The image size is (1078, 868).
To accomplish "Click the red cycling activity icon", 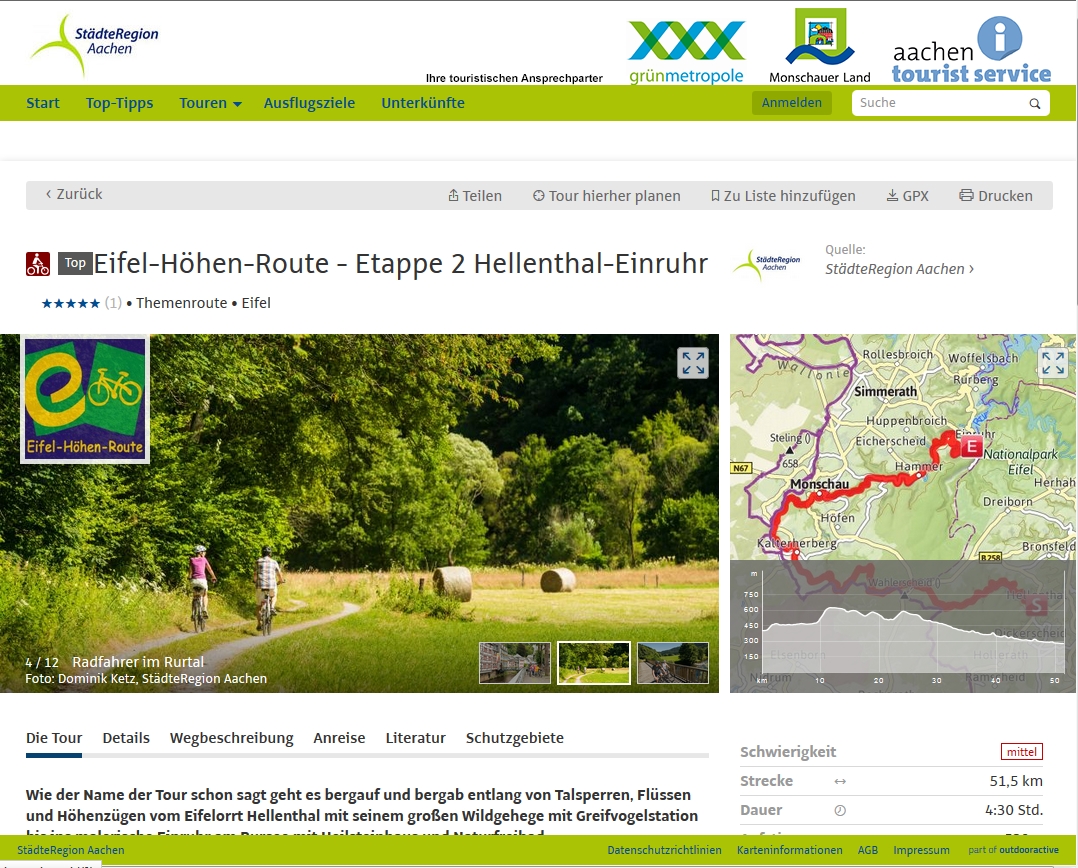I will [x=38, y=264].
